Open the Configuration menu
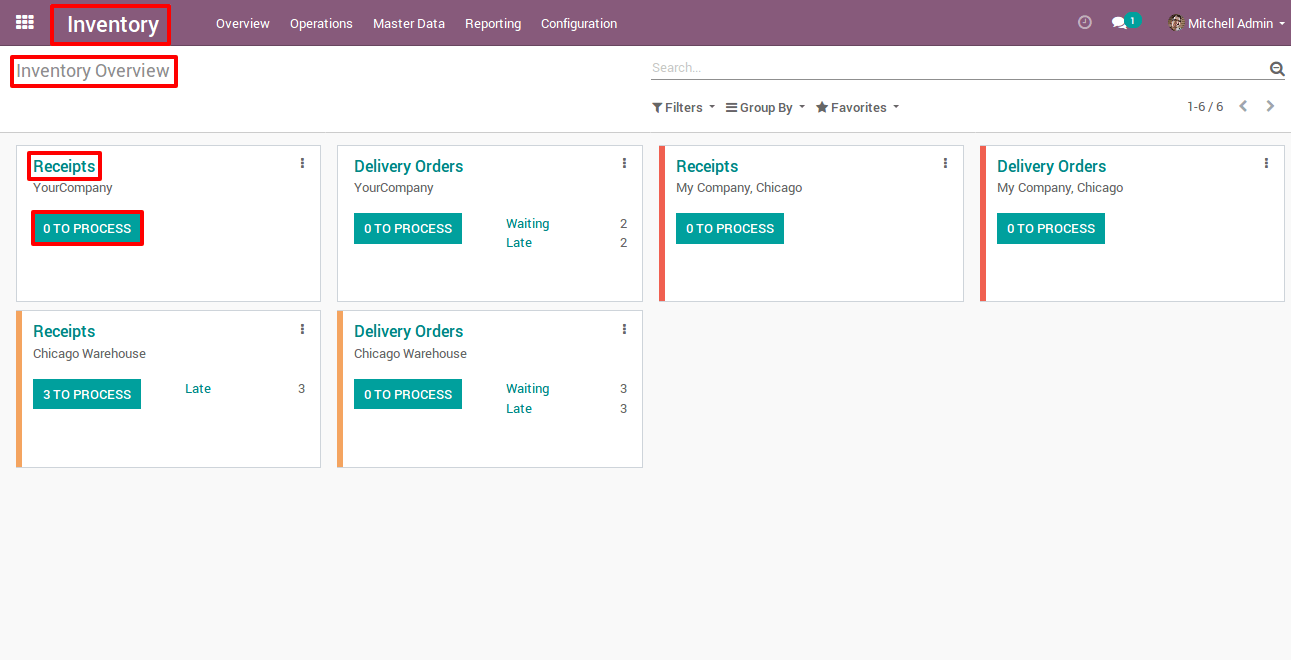 (x=579, y=23)
